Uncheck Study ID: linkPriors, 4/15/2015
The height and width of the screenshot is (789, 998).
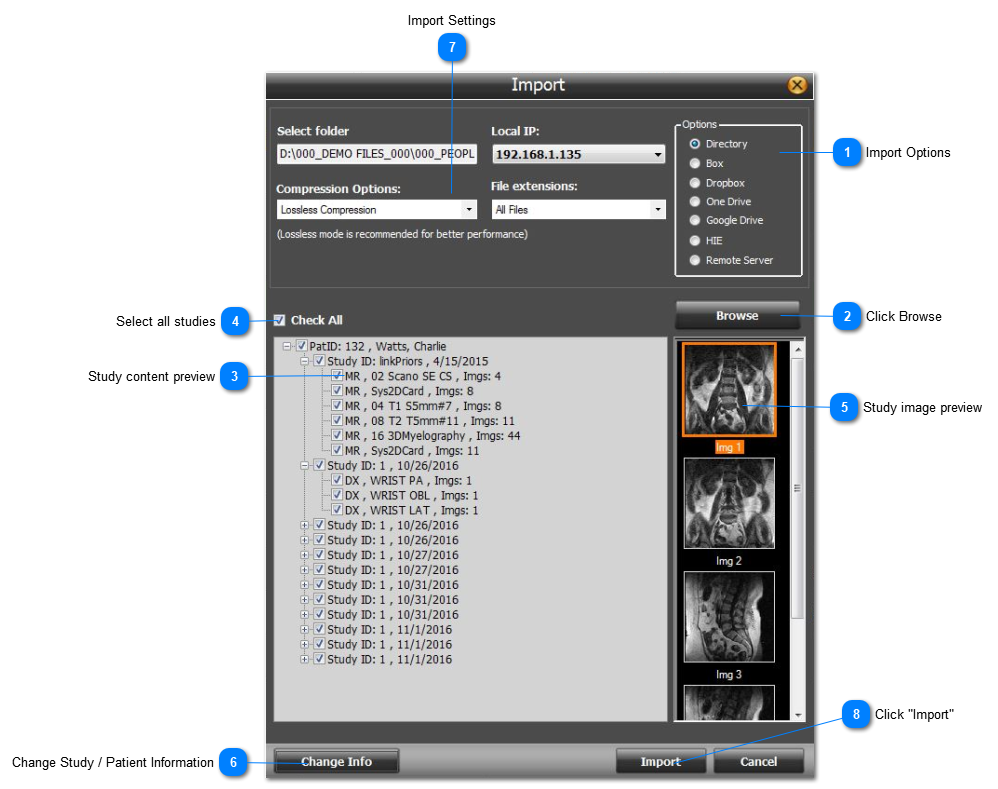pyautogui.click(x=320, y=361)
